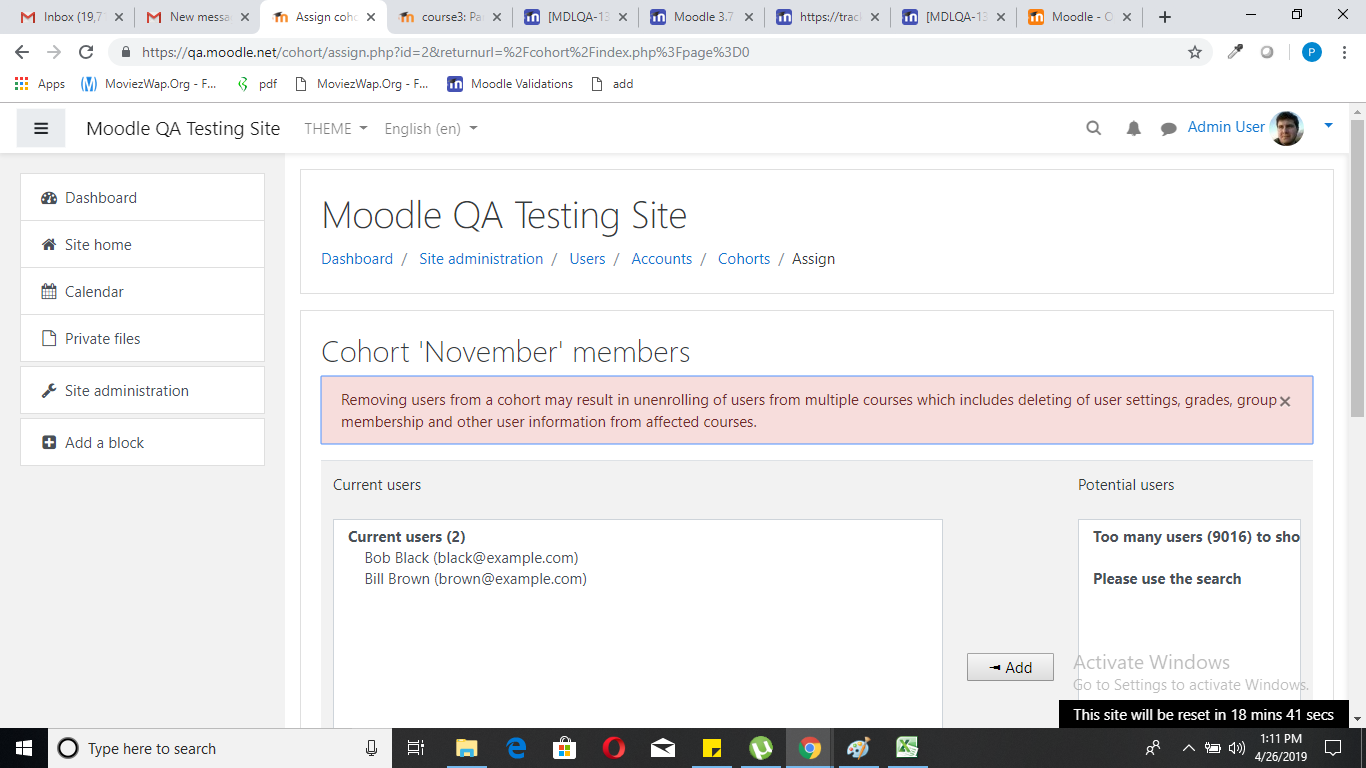Viewport: 1366px width, 768px height.
Task: Switch to the course3 browser tab
Action: coord(449,17)
